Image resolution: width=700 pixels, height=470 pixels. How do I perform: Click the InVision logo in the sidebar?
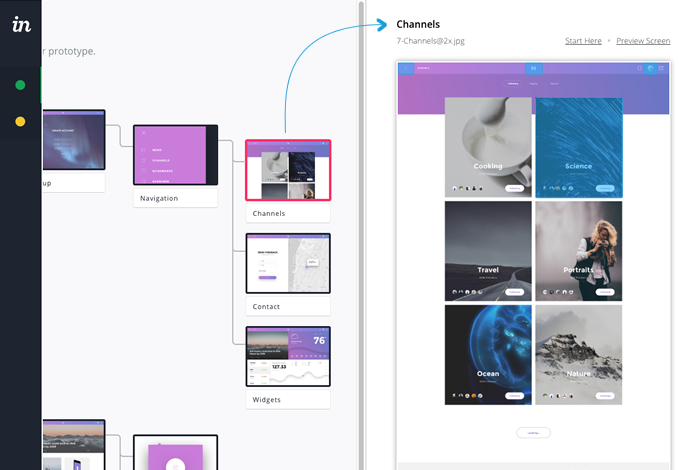21,25
